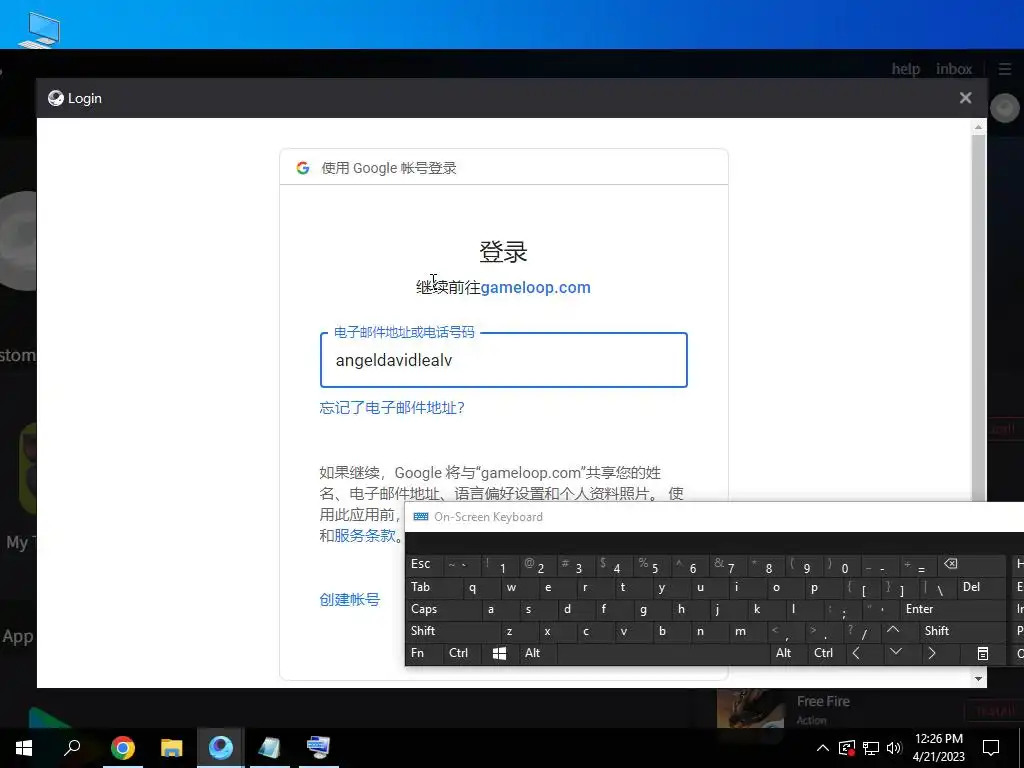Viewport: 1024px width, 768px height.
Task: Click the GameLoop user avatar icon
Action: (x=1004, y=108)
